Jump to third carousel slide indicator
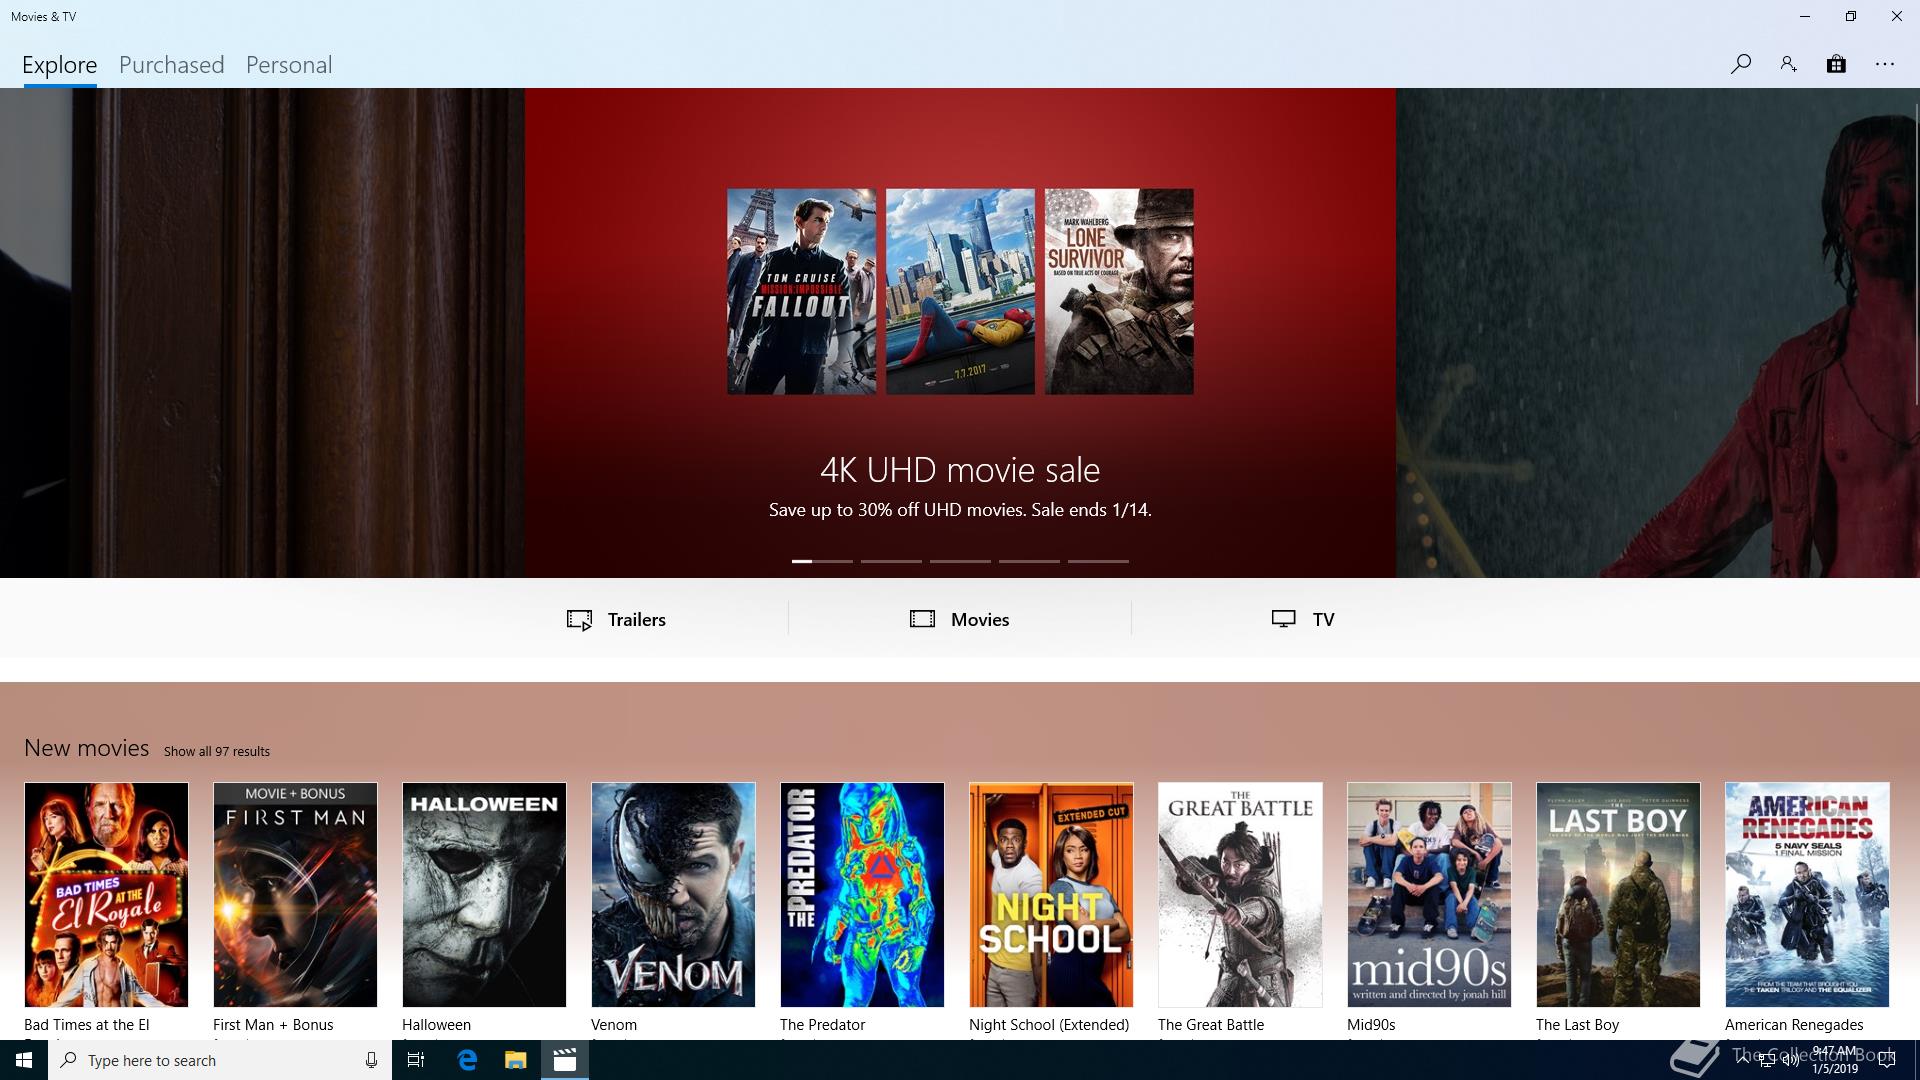Screen dimensions: 1920x1080 pos(960,561)
